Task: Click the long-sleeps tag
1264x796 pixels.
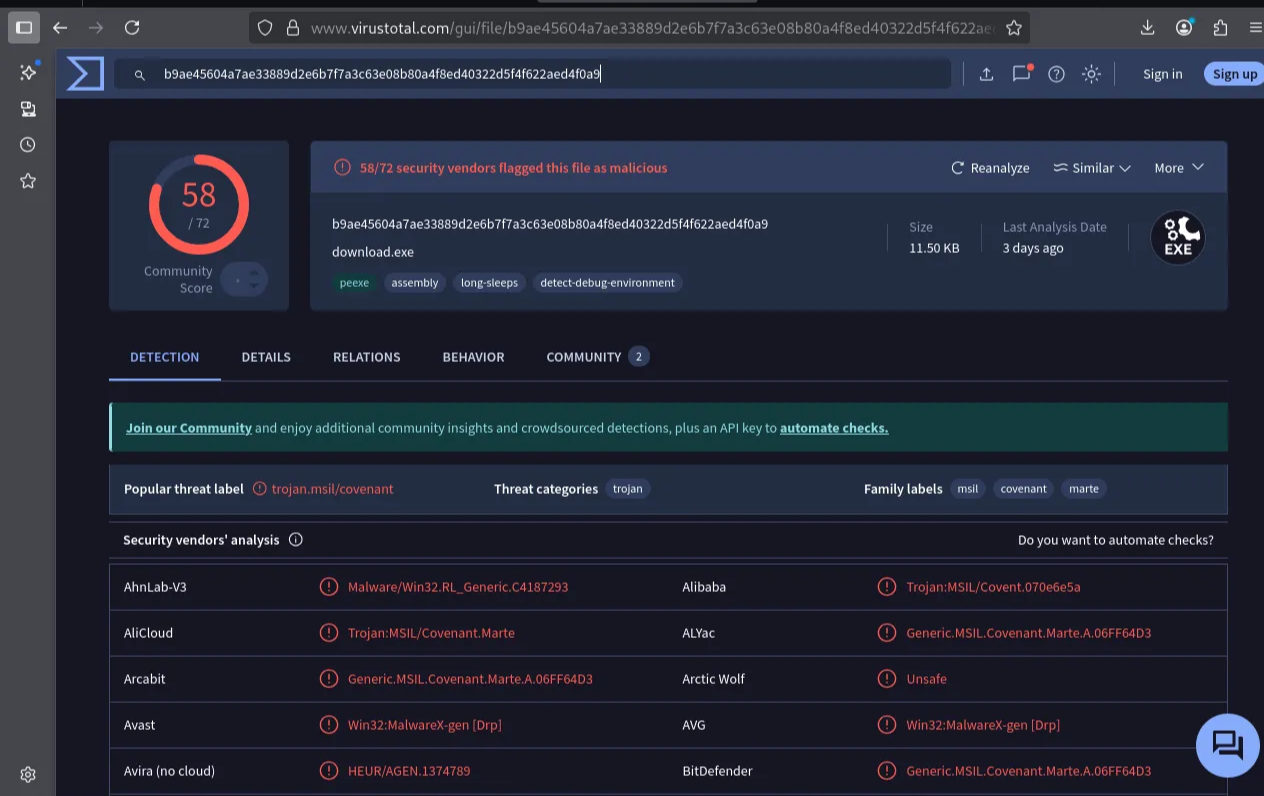Action: 489,283
